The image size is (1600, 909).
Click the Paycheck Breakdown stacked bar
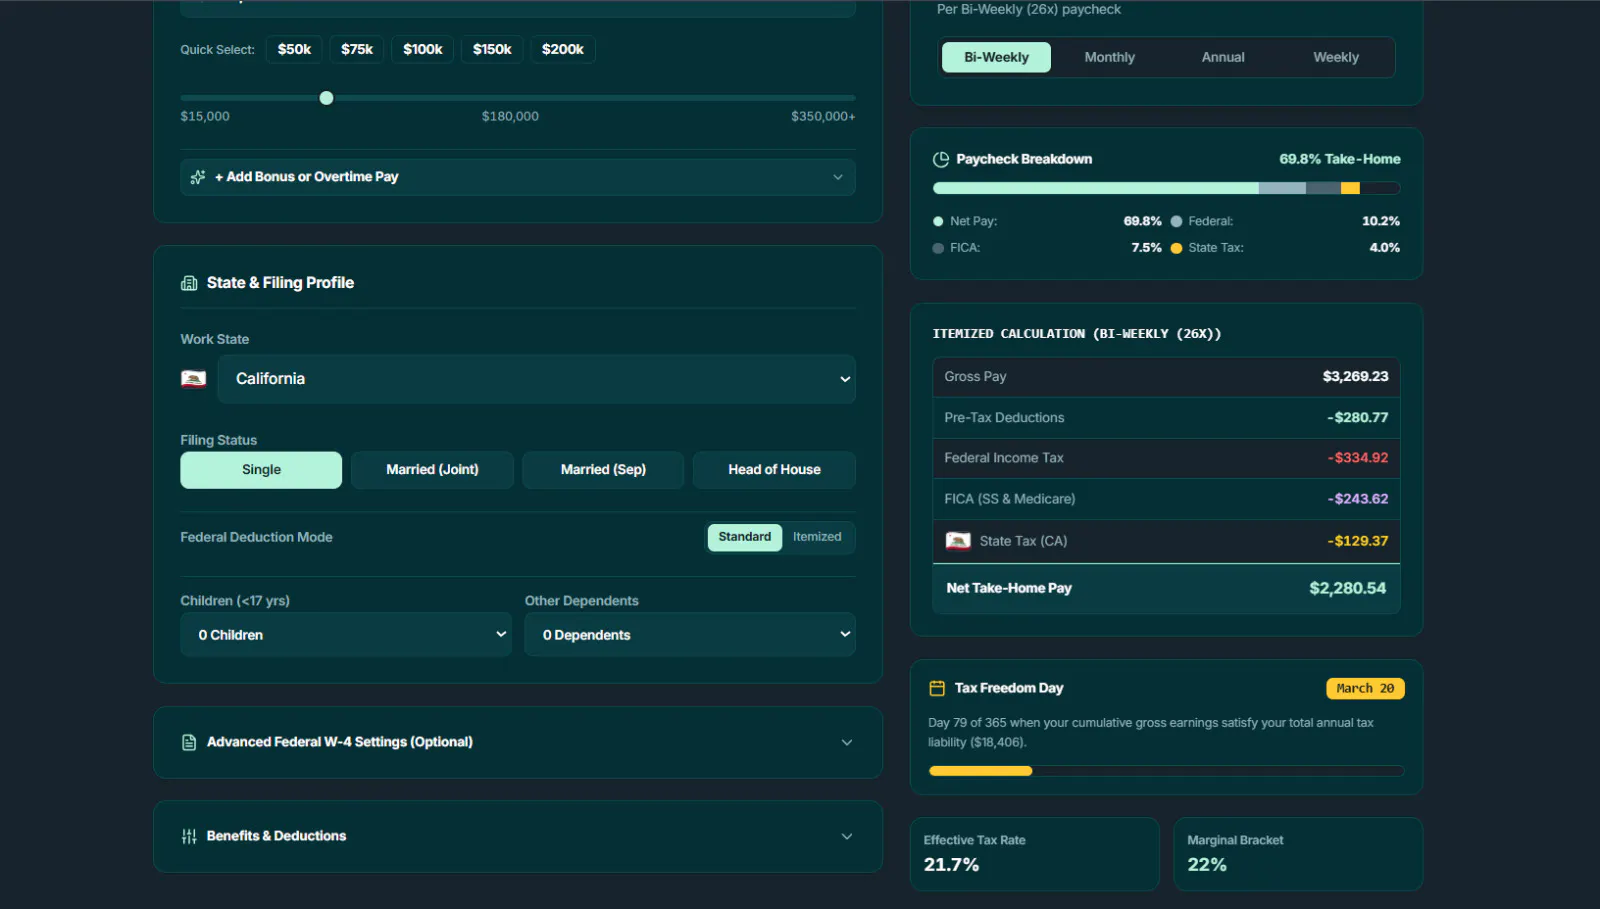click(1166, 188)
